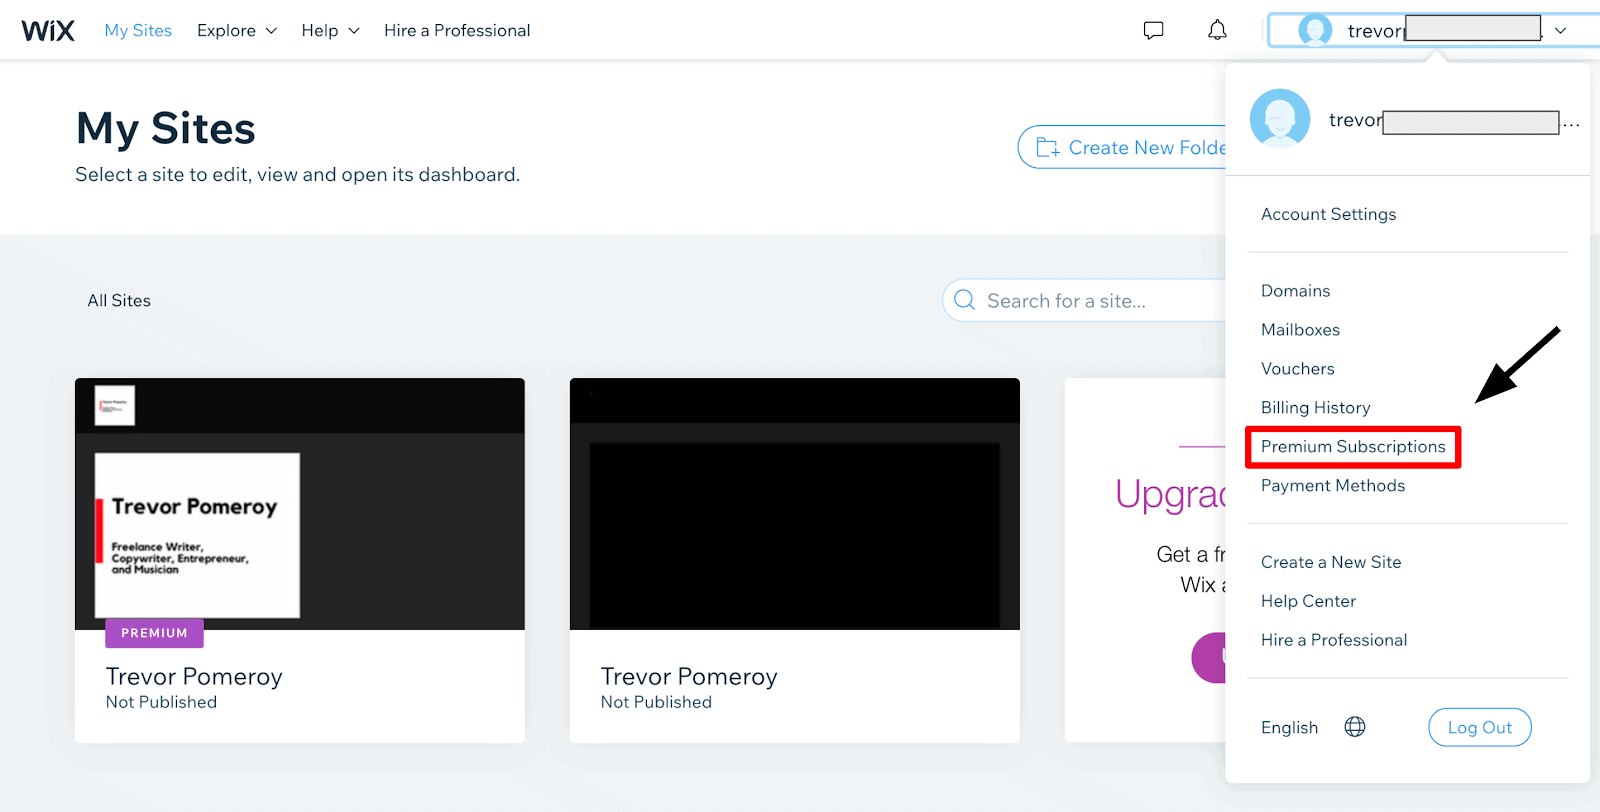Screen dimensions: 1600x812
Task: Click the Search for a site field
Action: (x=1085, y=300)
